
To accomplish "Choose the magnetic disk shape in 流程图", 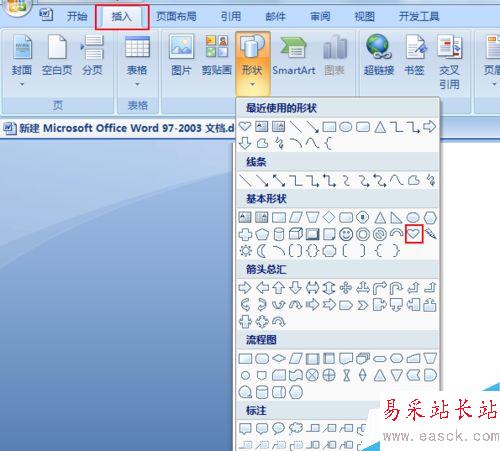I will tap(262, 392).
